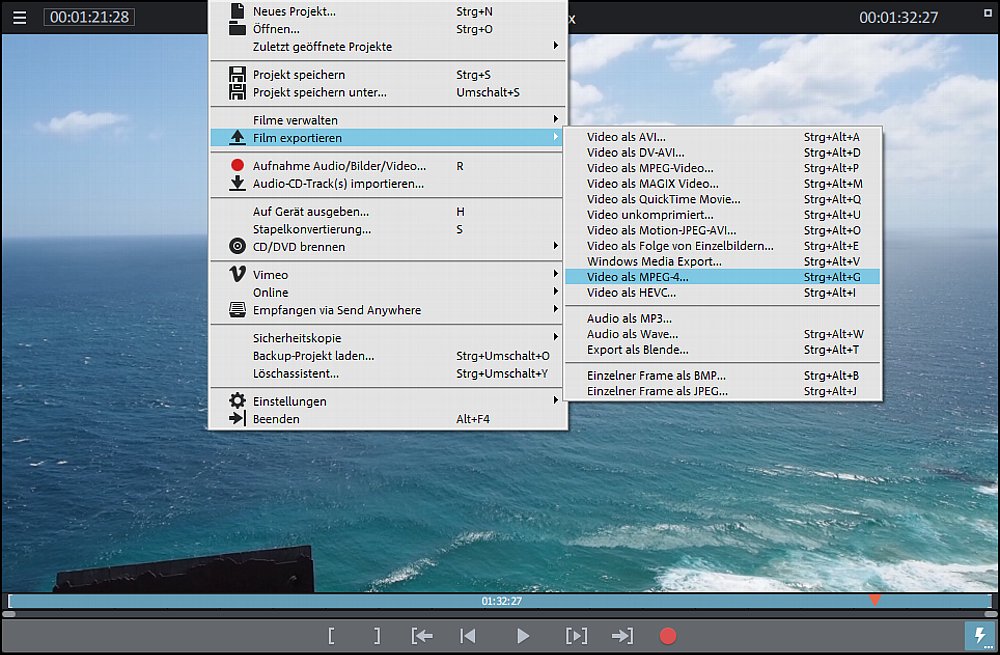Click the Play button
Screen dimensions: 1000x655
coord(522,636)
